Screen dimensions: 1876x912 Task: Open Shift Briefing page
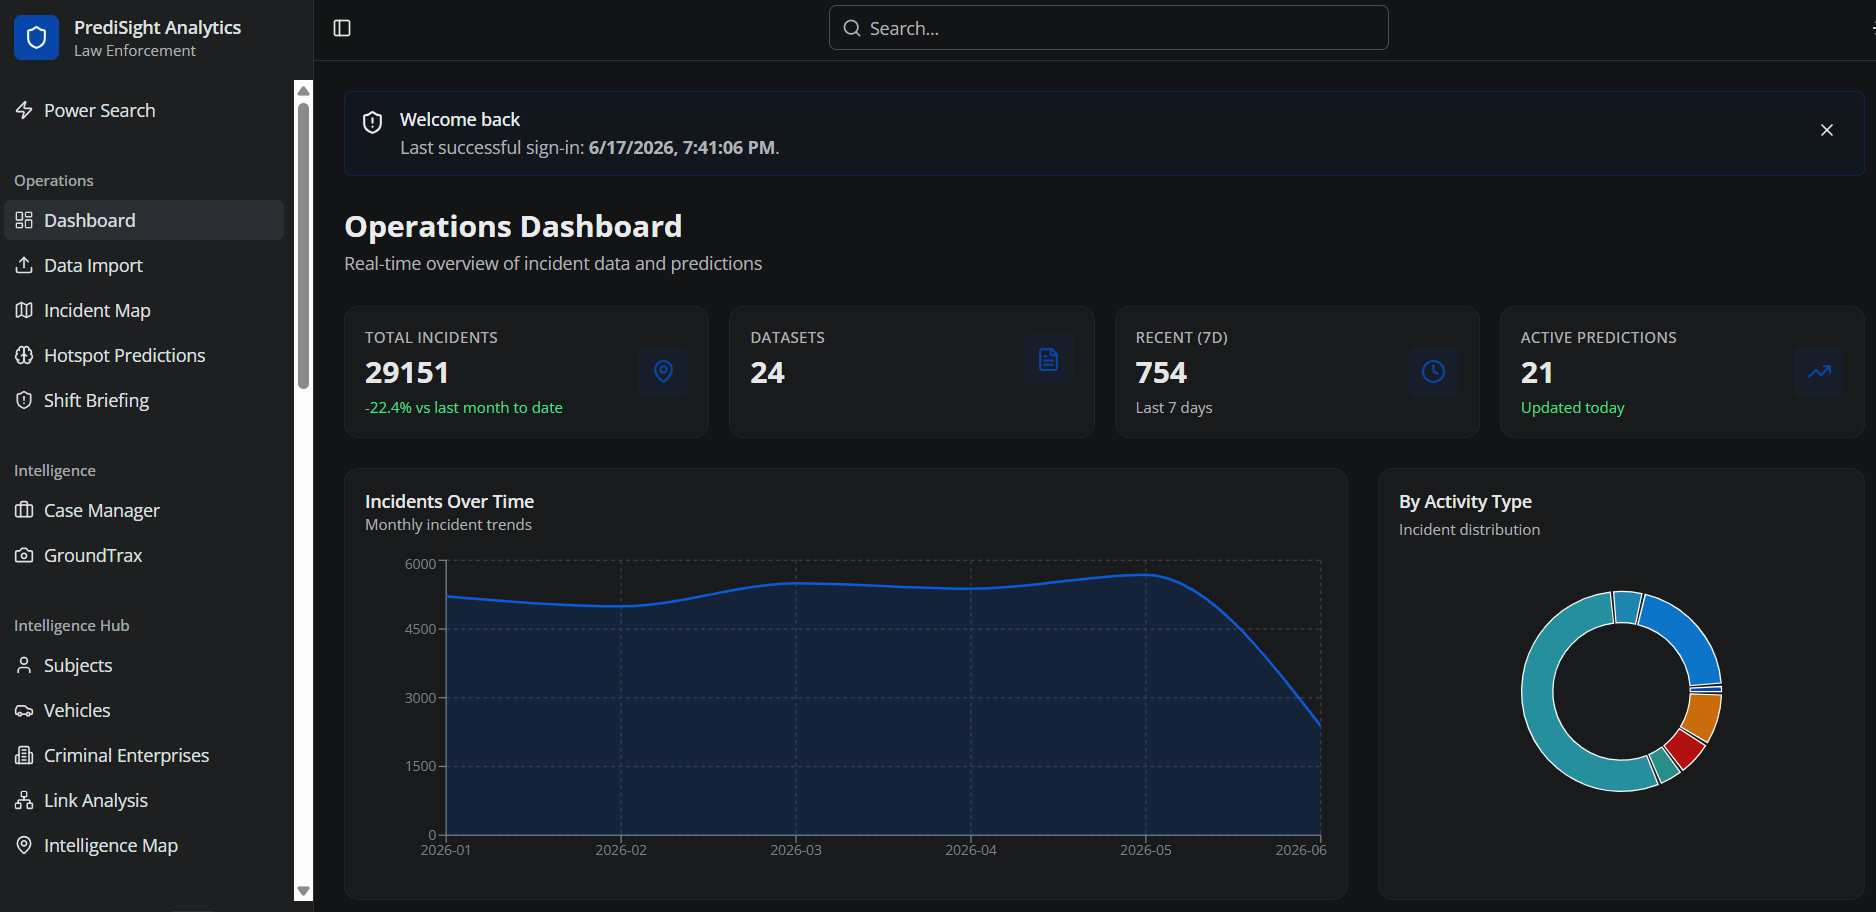tap(144, 400)
